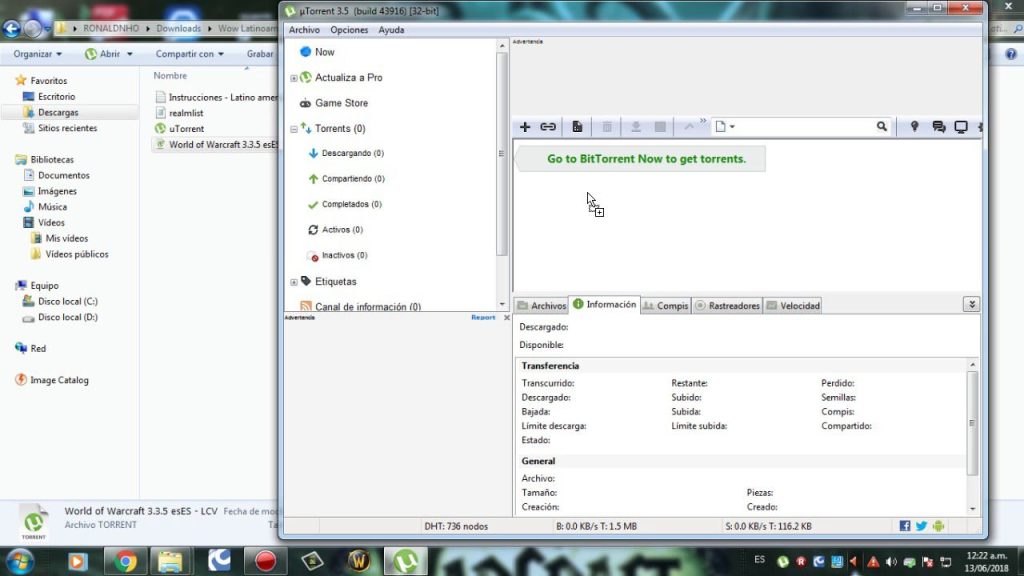The height and width of the screenshot is (576, 1024).
Task: Remove torrent using the trash icon
Action: click(606, 127)
